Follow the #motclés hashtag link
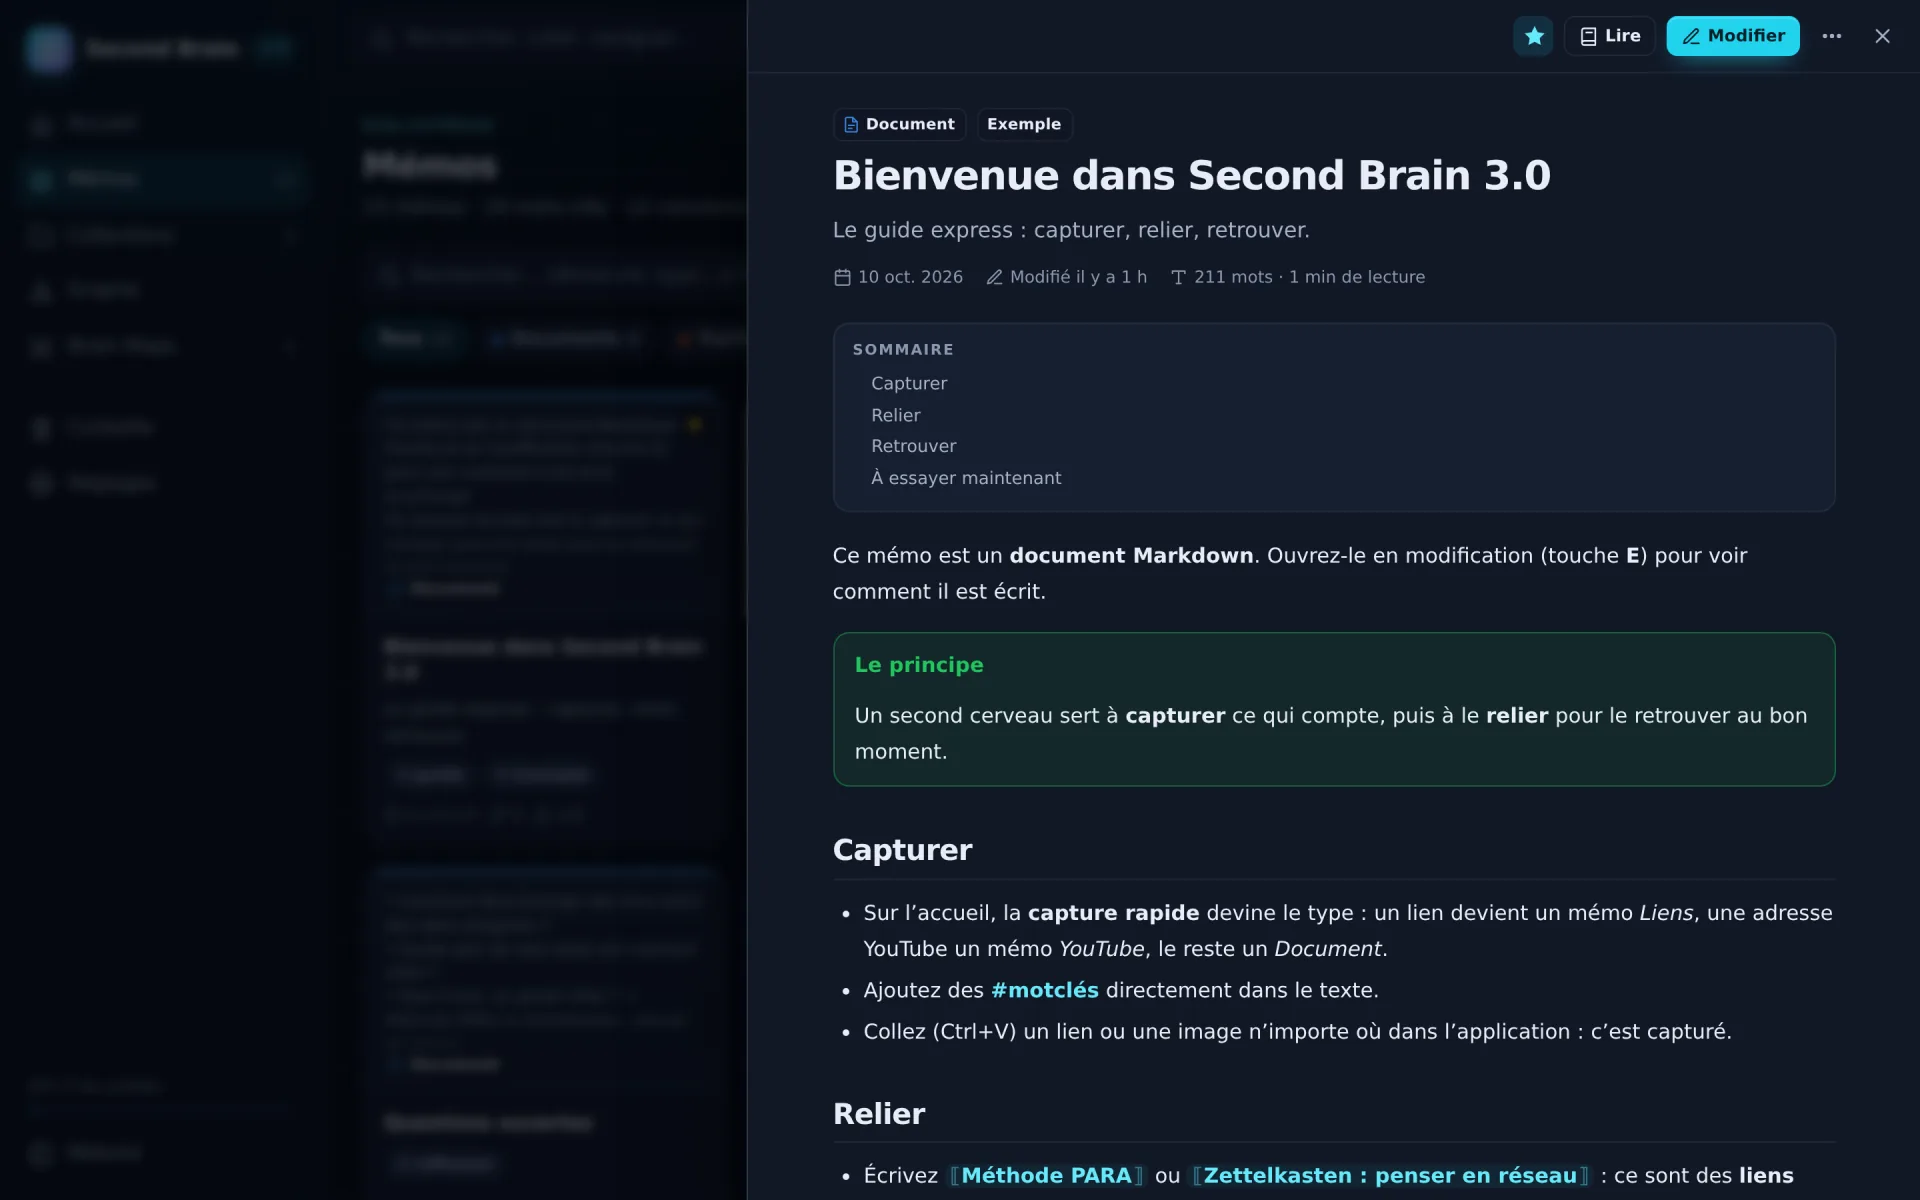 click(1044, 990)
